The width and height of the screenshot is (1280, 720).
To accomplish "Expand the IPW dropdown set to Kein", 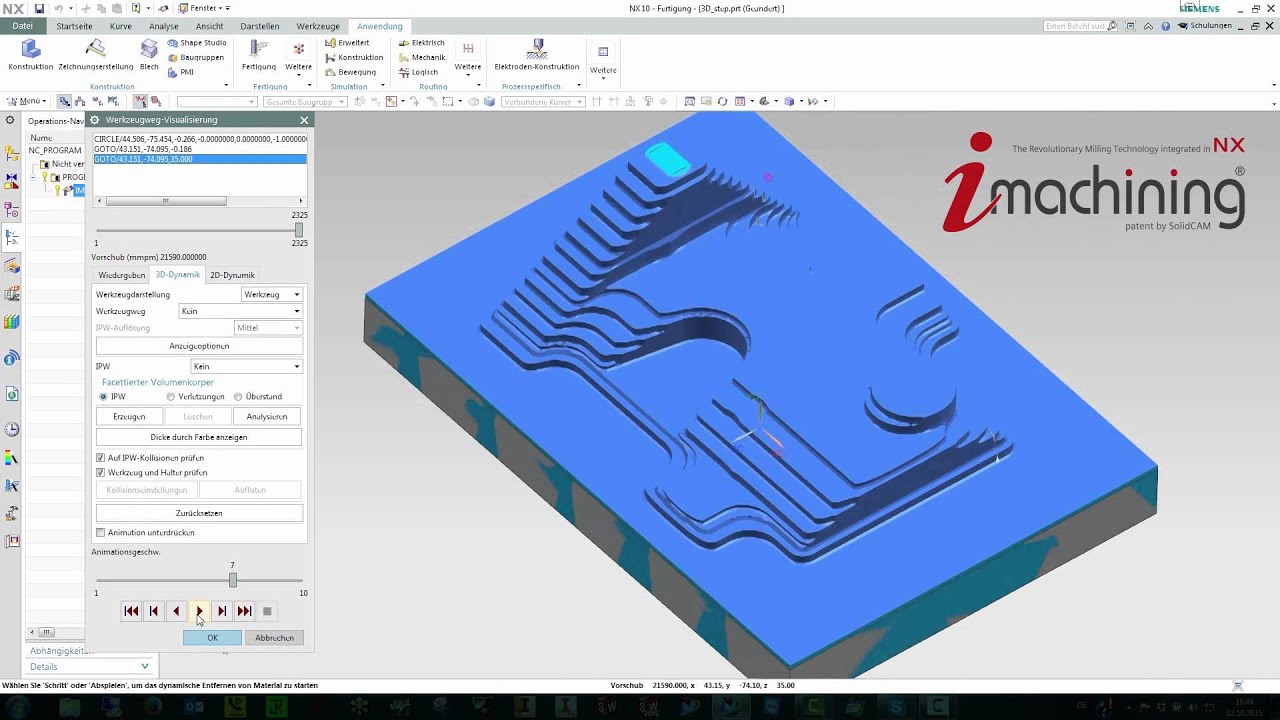I will [x=246, y=367].
